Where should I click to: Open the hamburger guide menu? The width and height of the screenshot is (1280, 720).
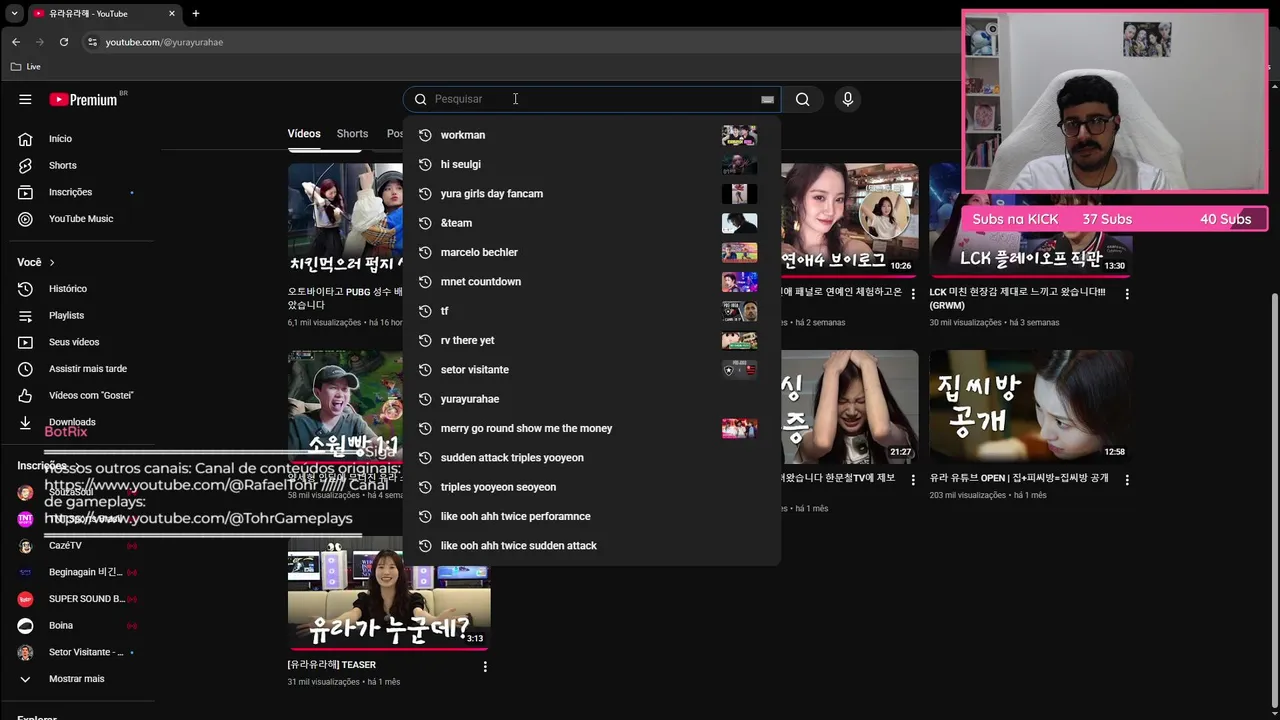pyautogui.click(x=25, y=99)
